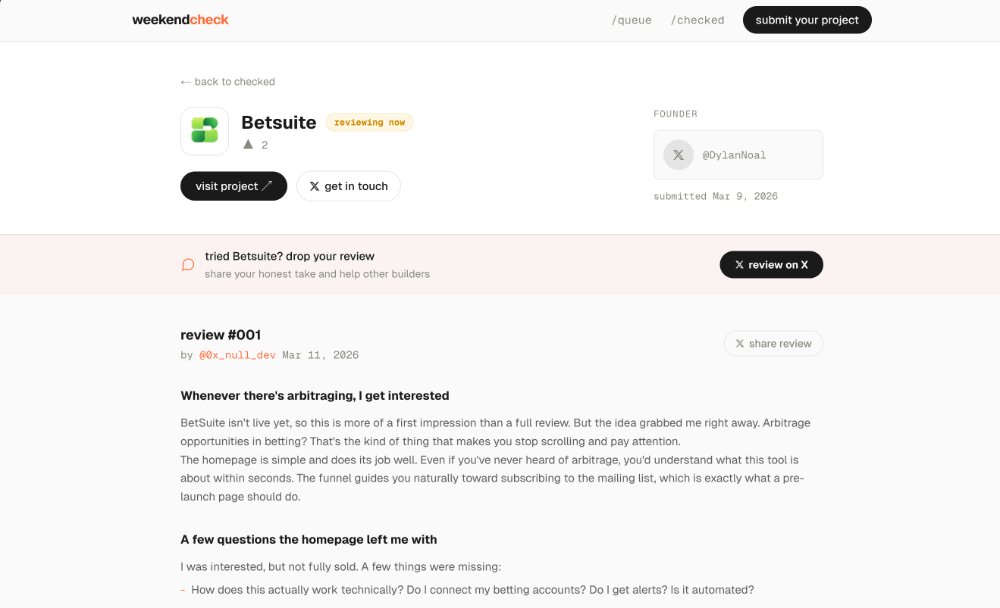
Task: Go back to checked list
Action: click(228, 82)
